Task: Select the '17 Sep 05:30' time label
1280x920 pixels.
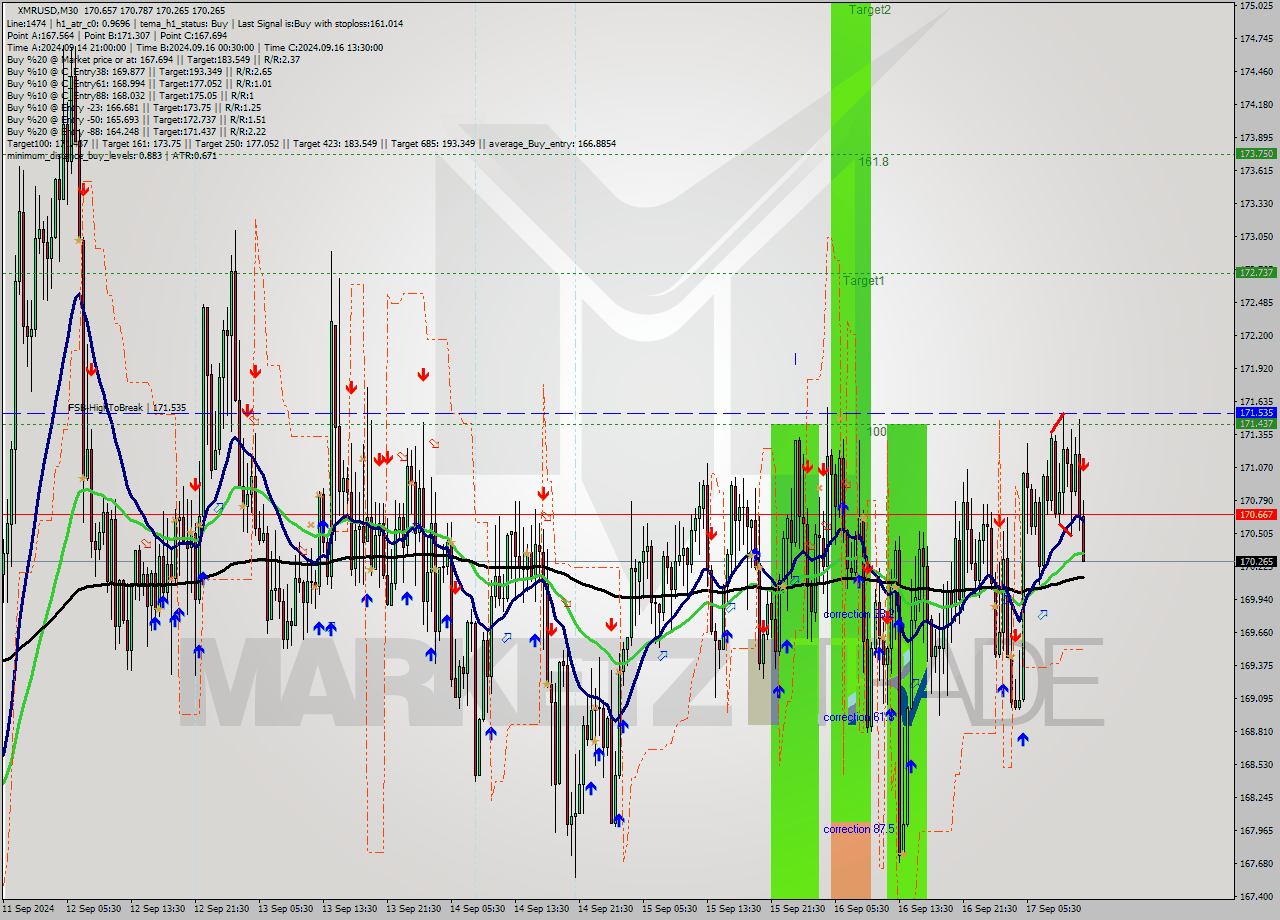Action: click(1053, 908)
